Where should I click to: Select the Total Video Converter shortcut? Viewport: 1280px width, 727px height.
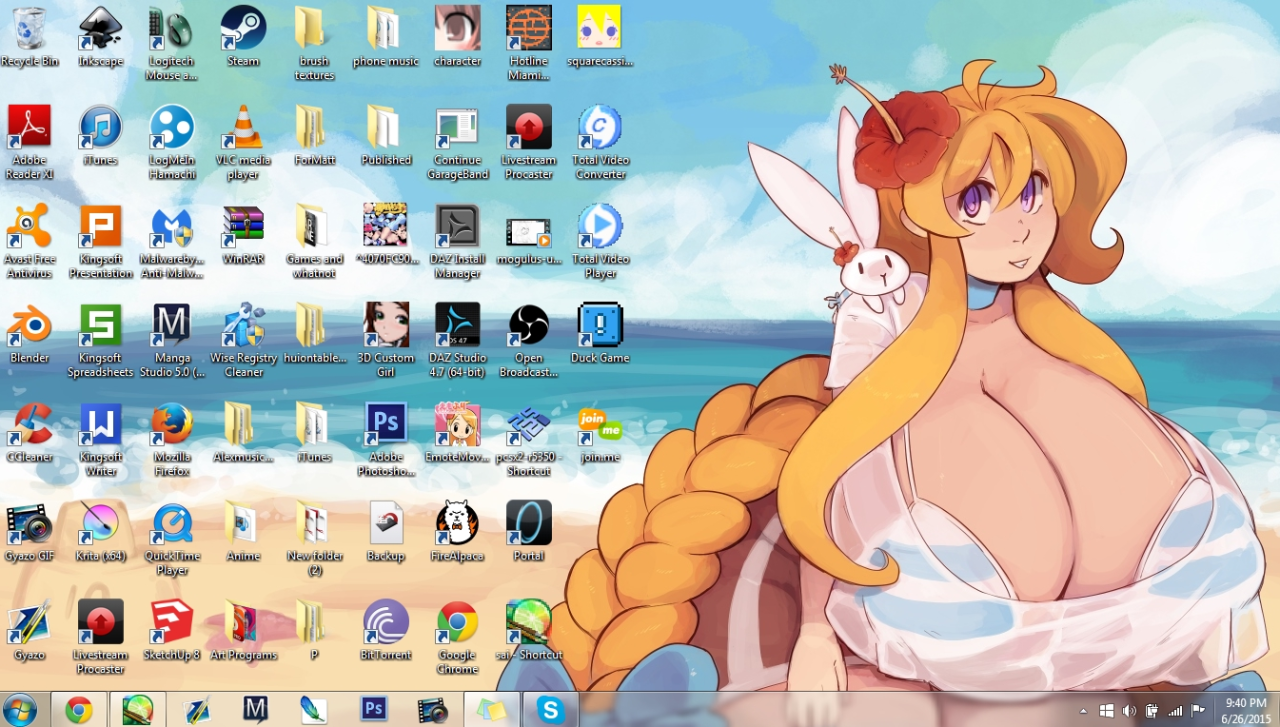click(x=600, y=142)
